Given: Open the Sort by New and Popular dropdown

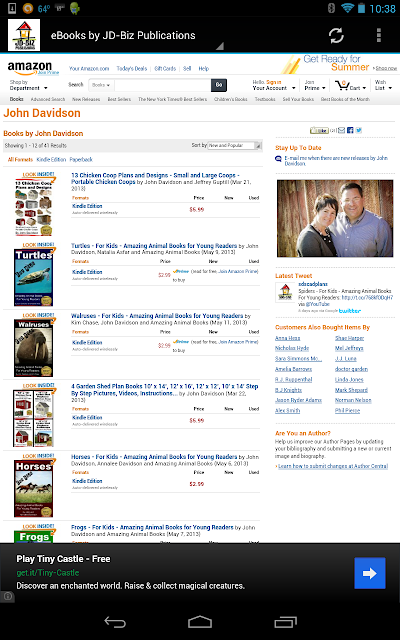Looking at the screenshot, I should (x=234, y=145).
